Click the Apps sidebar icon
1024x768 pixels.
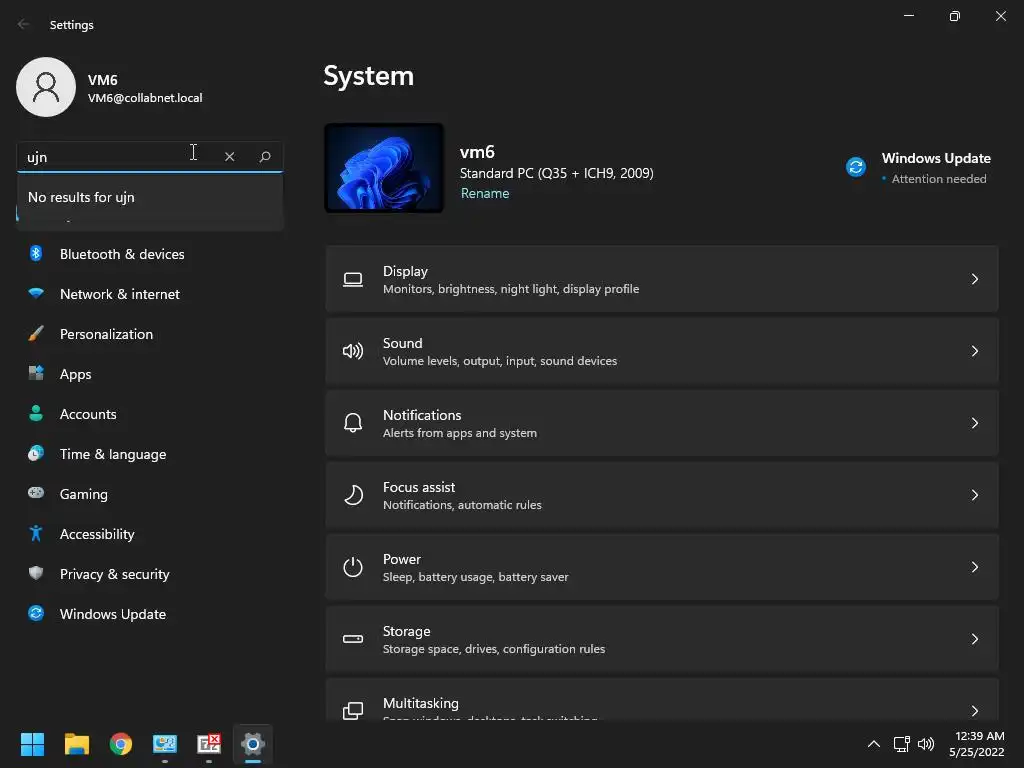(36, 374)
